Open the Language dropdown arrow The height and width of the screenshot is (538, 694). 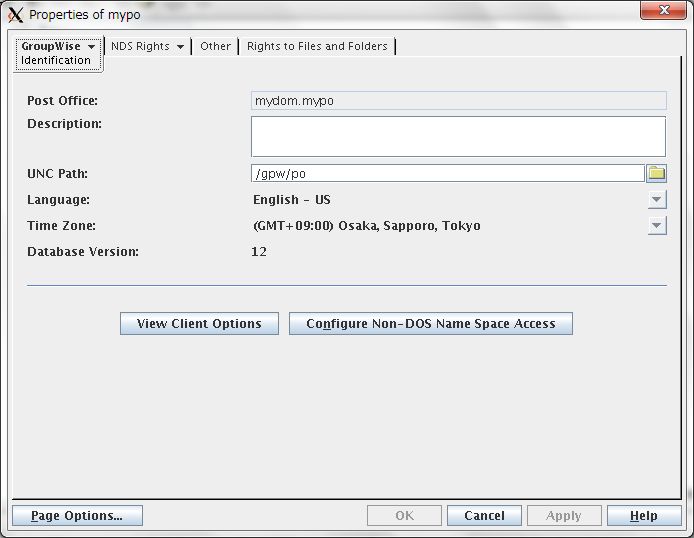[x=657, y=200]
